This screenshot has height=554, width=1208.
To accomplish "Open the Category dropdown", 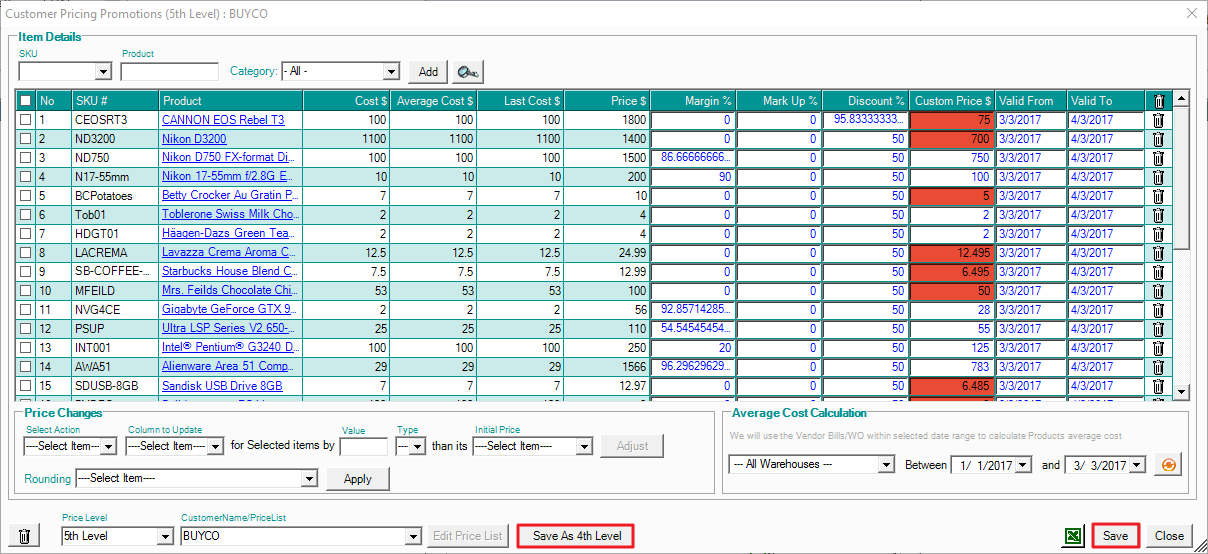I will 391,72.
